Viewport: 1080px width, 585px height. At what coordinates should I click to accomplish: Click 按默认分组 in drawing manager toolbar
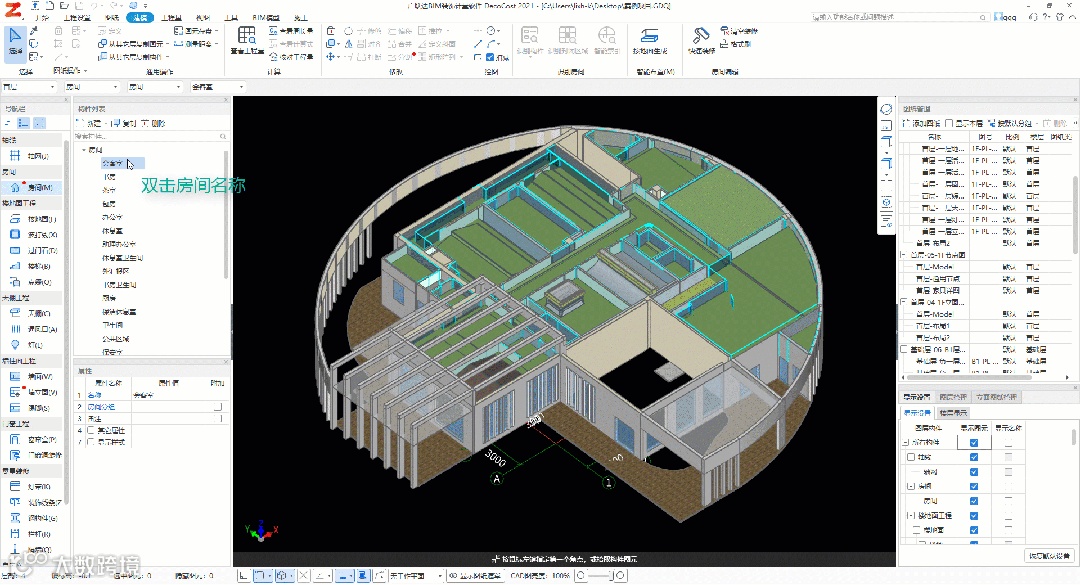click(x=1011, y=123)
